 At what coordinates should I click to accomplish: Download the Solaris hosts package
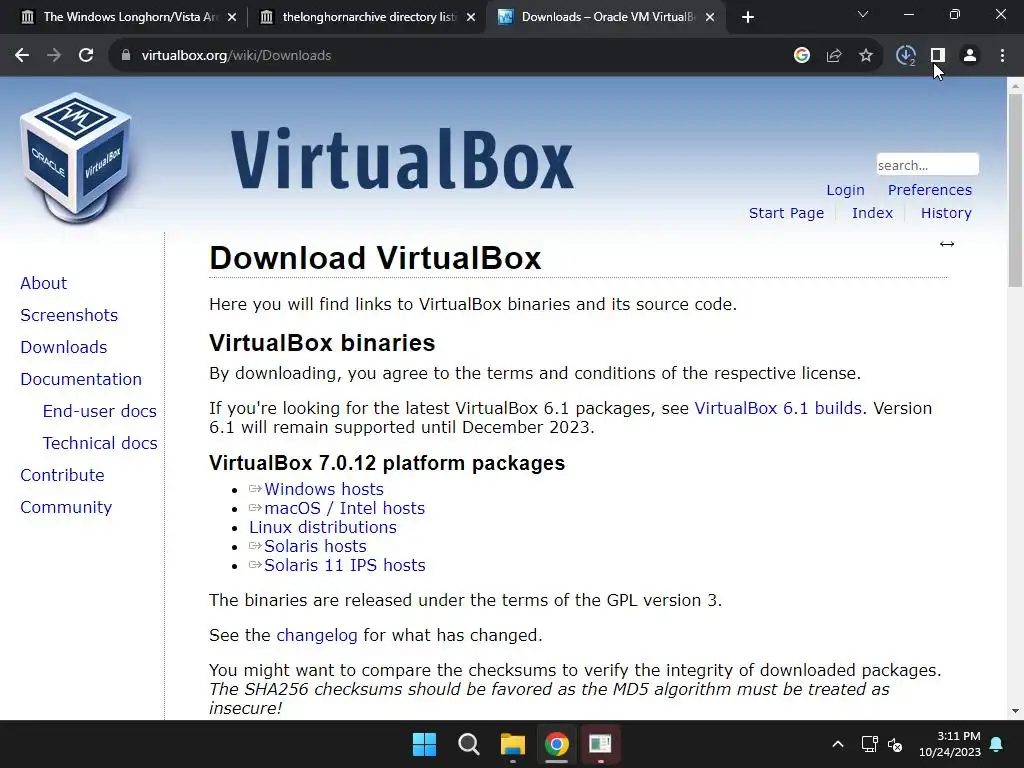pos(315,546)
